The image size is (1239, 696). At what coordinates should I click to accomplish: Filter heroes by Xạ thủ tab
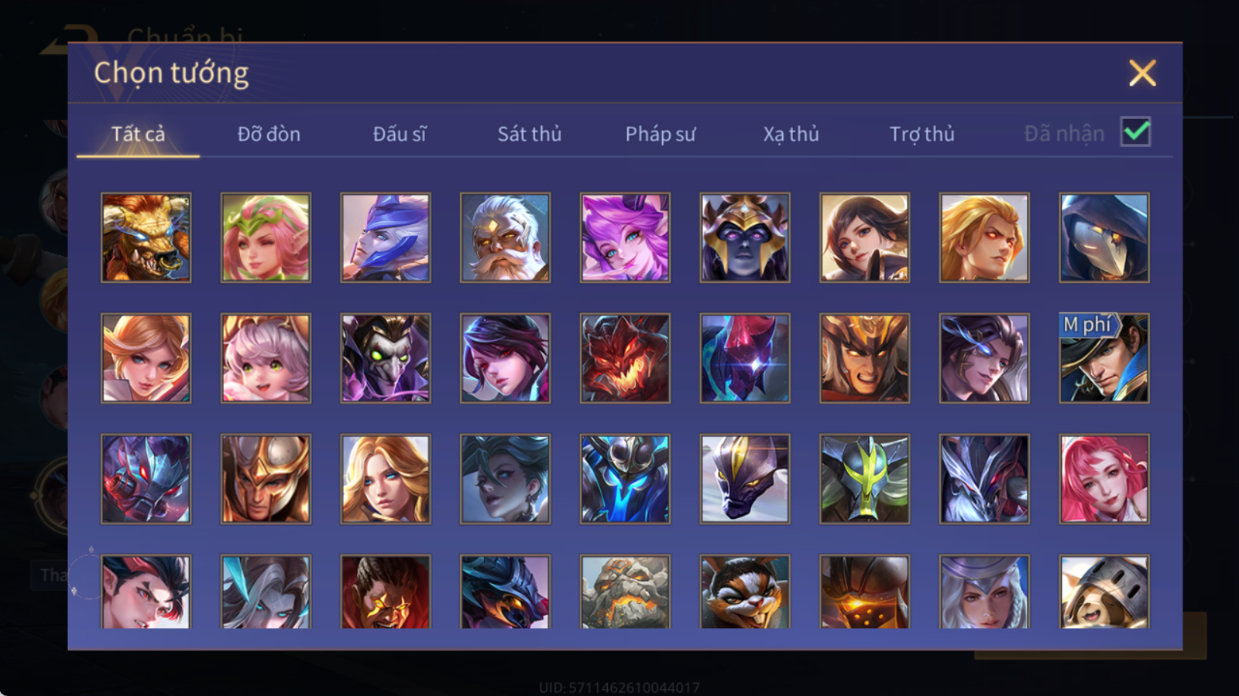[x=791, y=134]
